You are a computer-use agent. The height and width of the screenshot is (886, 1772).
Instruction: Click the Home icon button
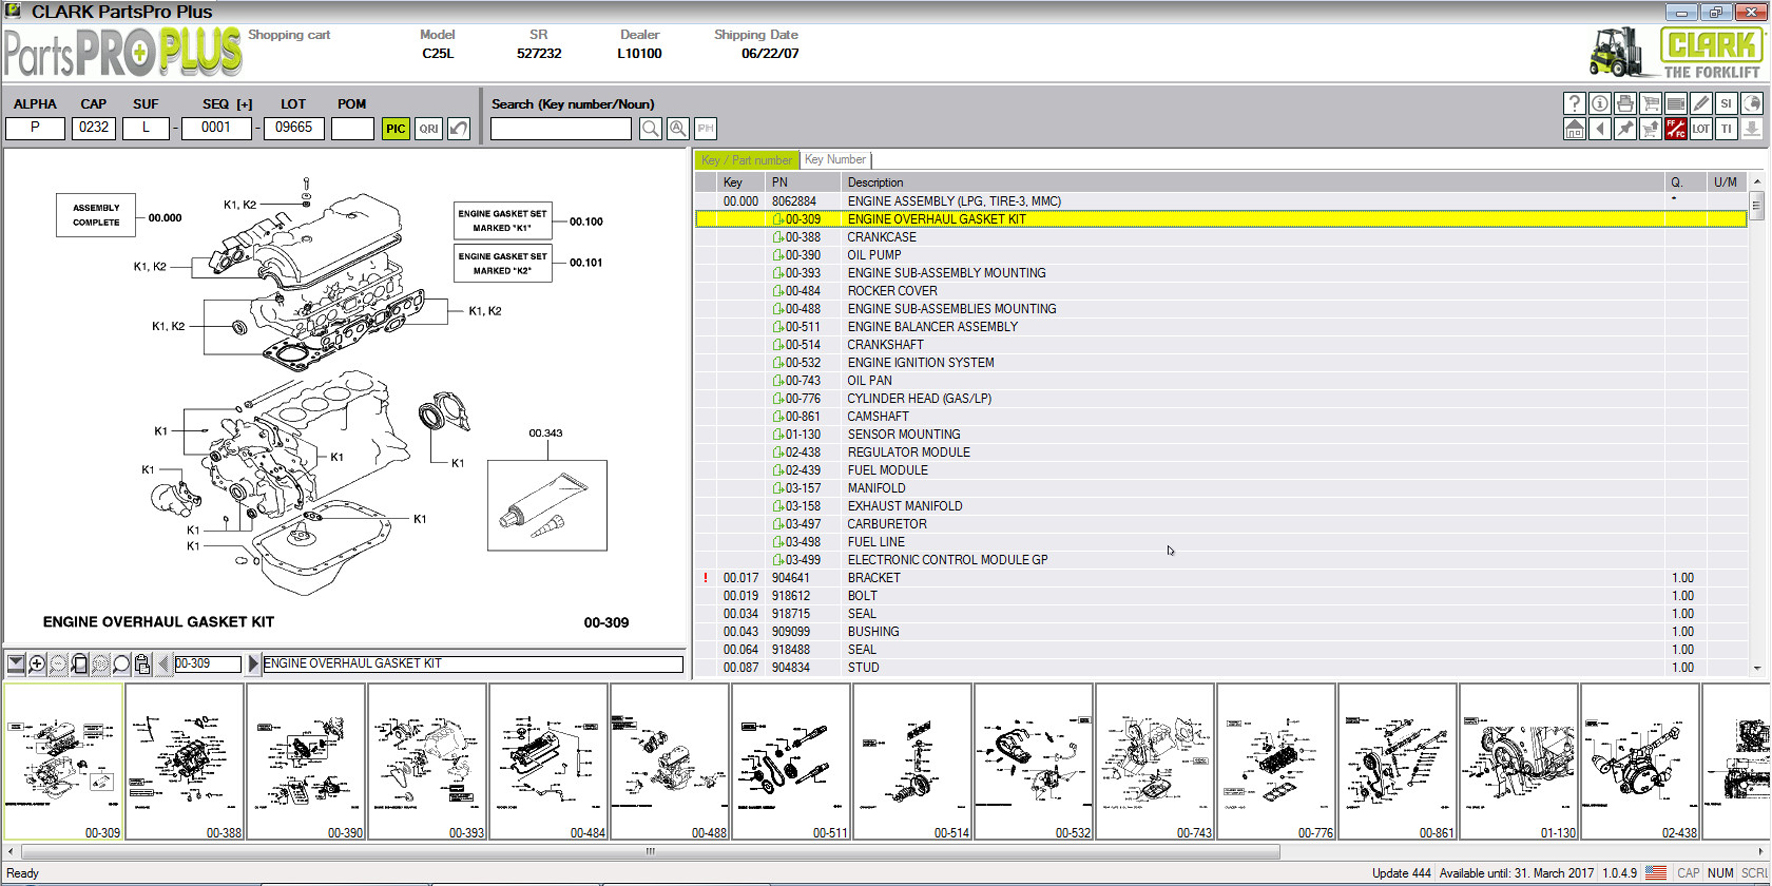1574,129
